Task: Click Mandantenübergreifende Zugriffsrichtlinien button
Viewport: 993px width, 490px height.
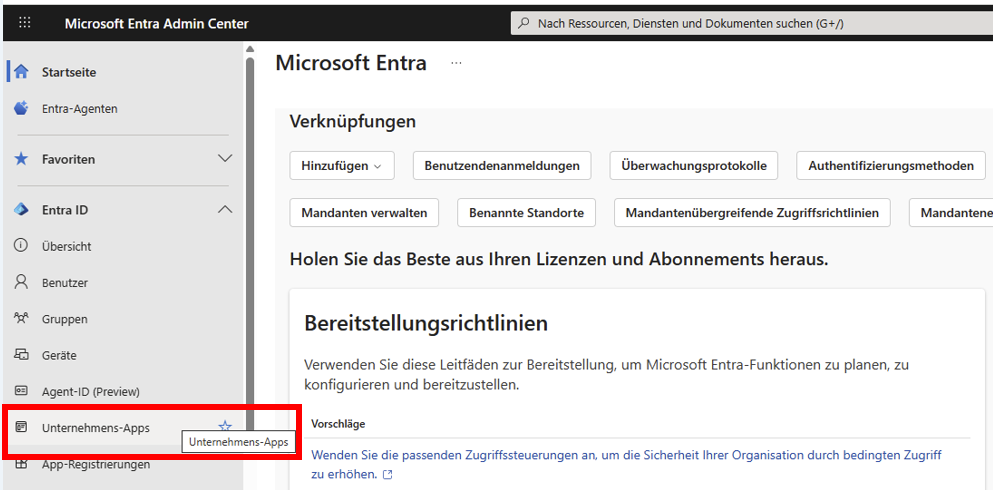Action: tap(752, 213)
